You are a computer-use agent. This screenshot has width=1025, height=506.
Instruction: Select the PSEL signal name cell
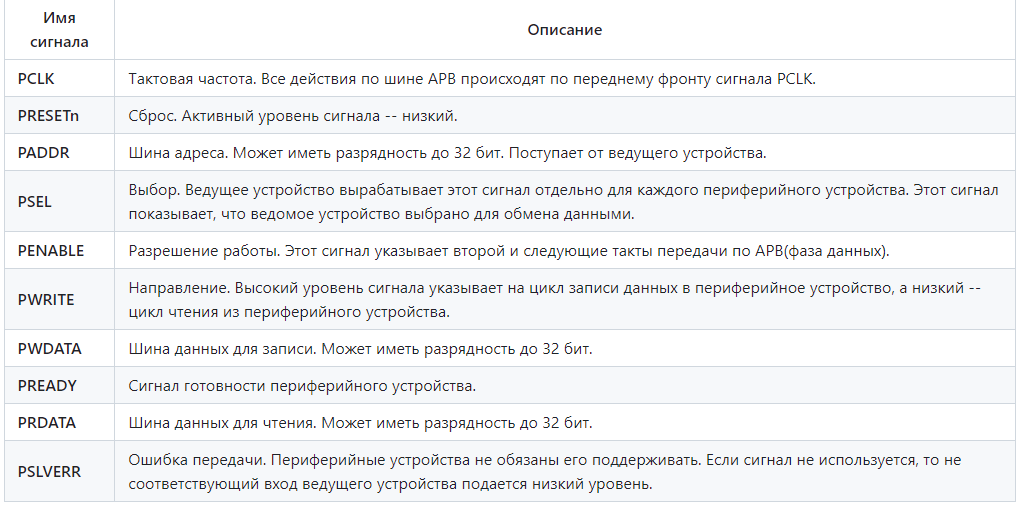click(34, 202)
